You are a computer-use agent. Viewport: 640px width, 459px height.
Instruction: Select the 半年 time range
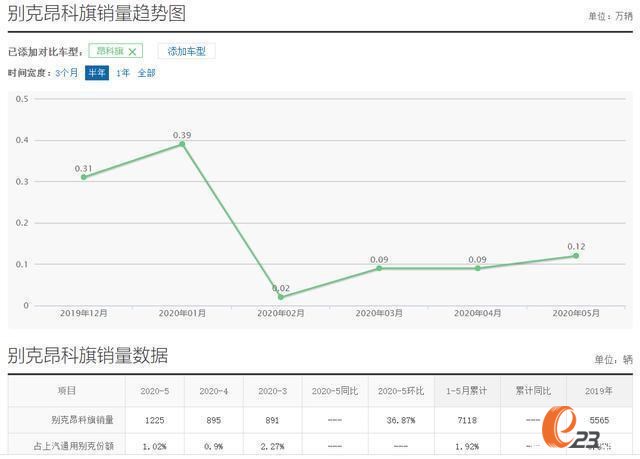(x=97, y=73)
